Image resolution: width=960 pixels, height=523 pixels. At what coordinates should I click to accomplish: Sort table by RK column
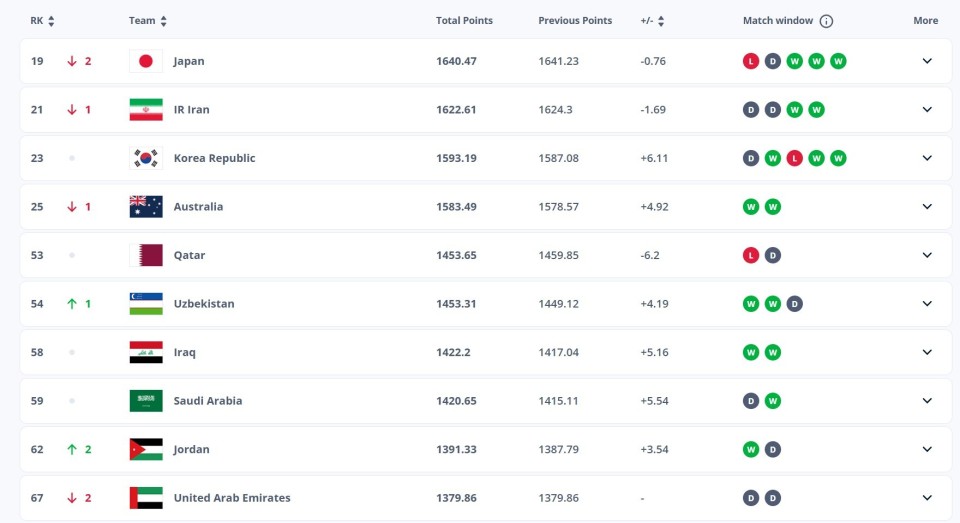tap(51, 21)
